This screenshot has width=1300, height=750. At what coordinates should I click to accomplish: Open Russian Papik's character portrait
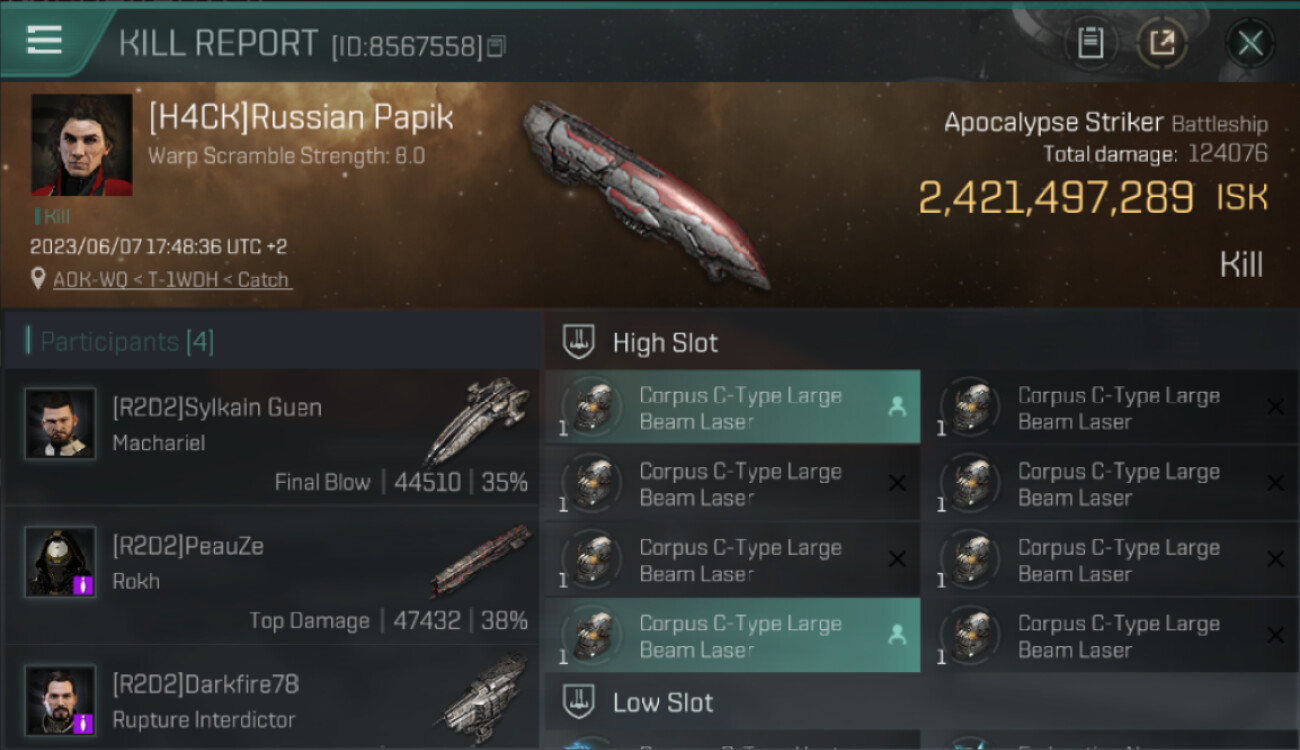point(82,145)
